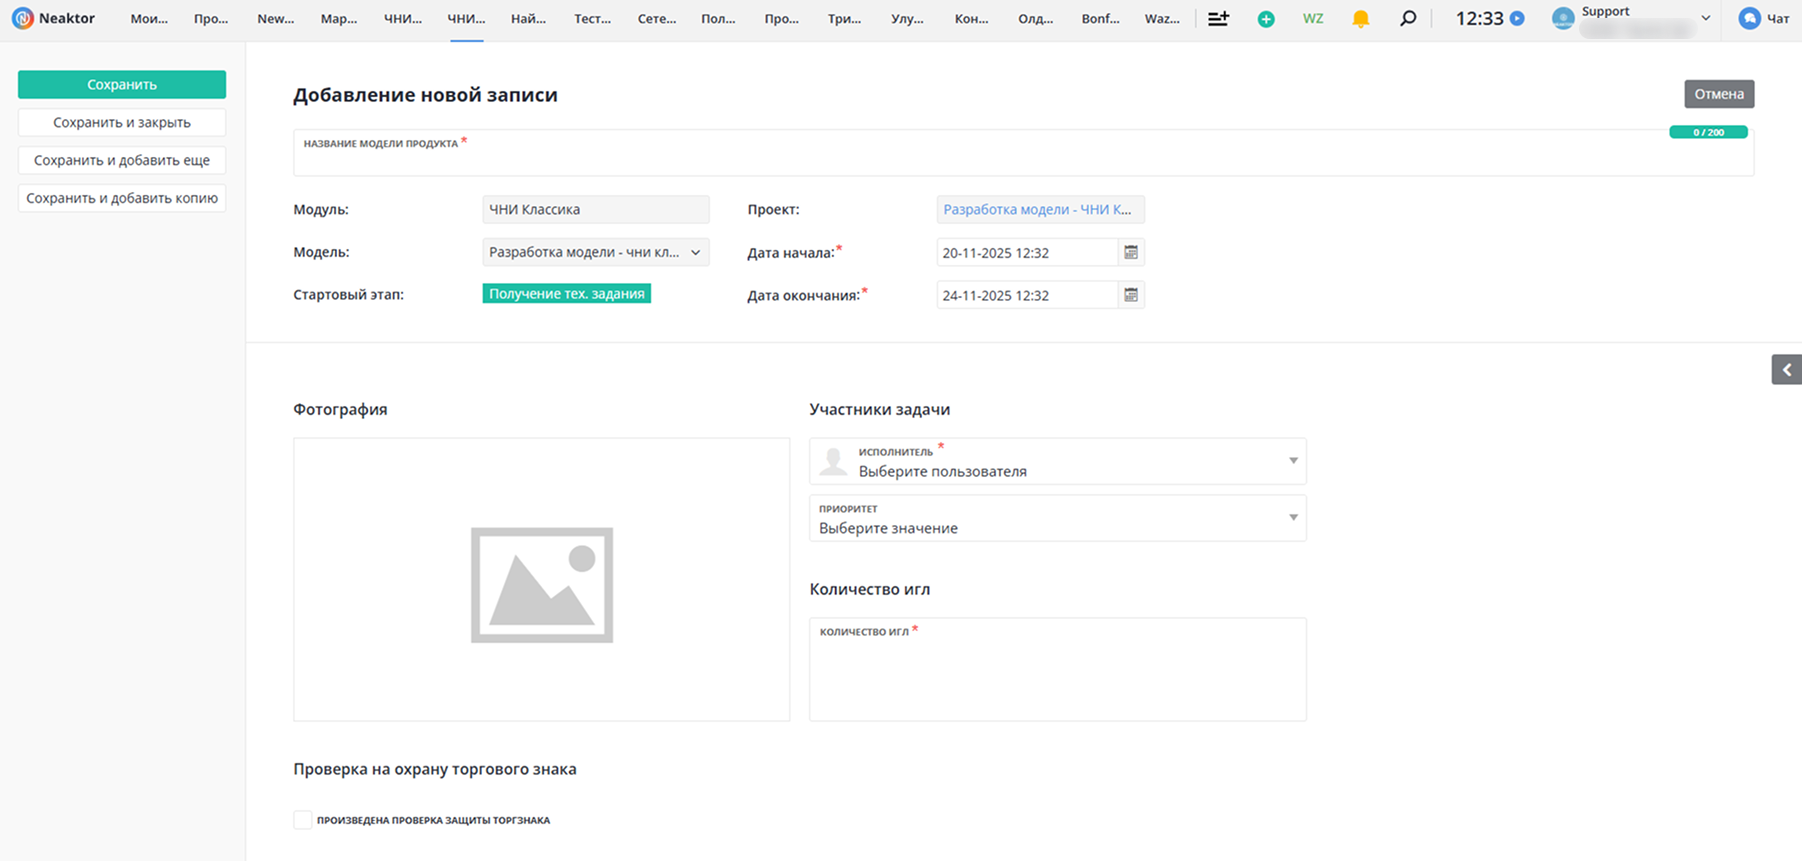Screen dimensions: 1802x861
Task: Open the Чат chat icon
Action: pos(1749,19)
